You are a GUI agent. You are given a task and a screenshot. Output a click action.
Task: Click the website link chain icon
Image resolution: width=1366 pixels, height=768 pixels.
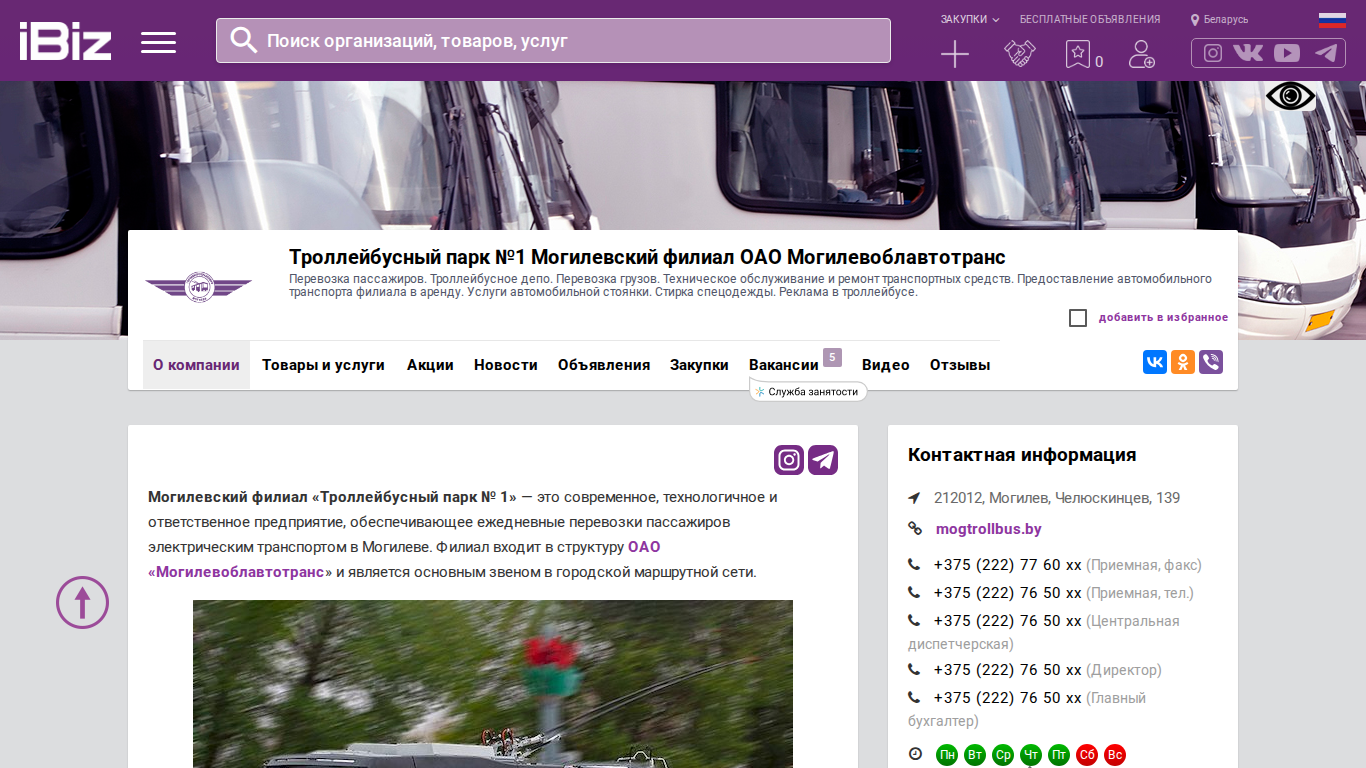tap(915, 529)
